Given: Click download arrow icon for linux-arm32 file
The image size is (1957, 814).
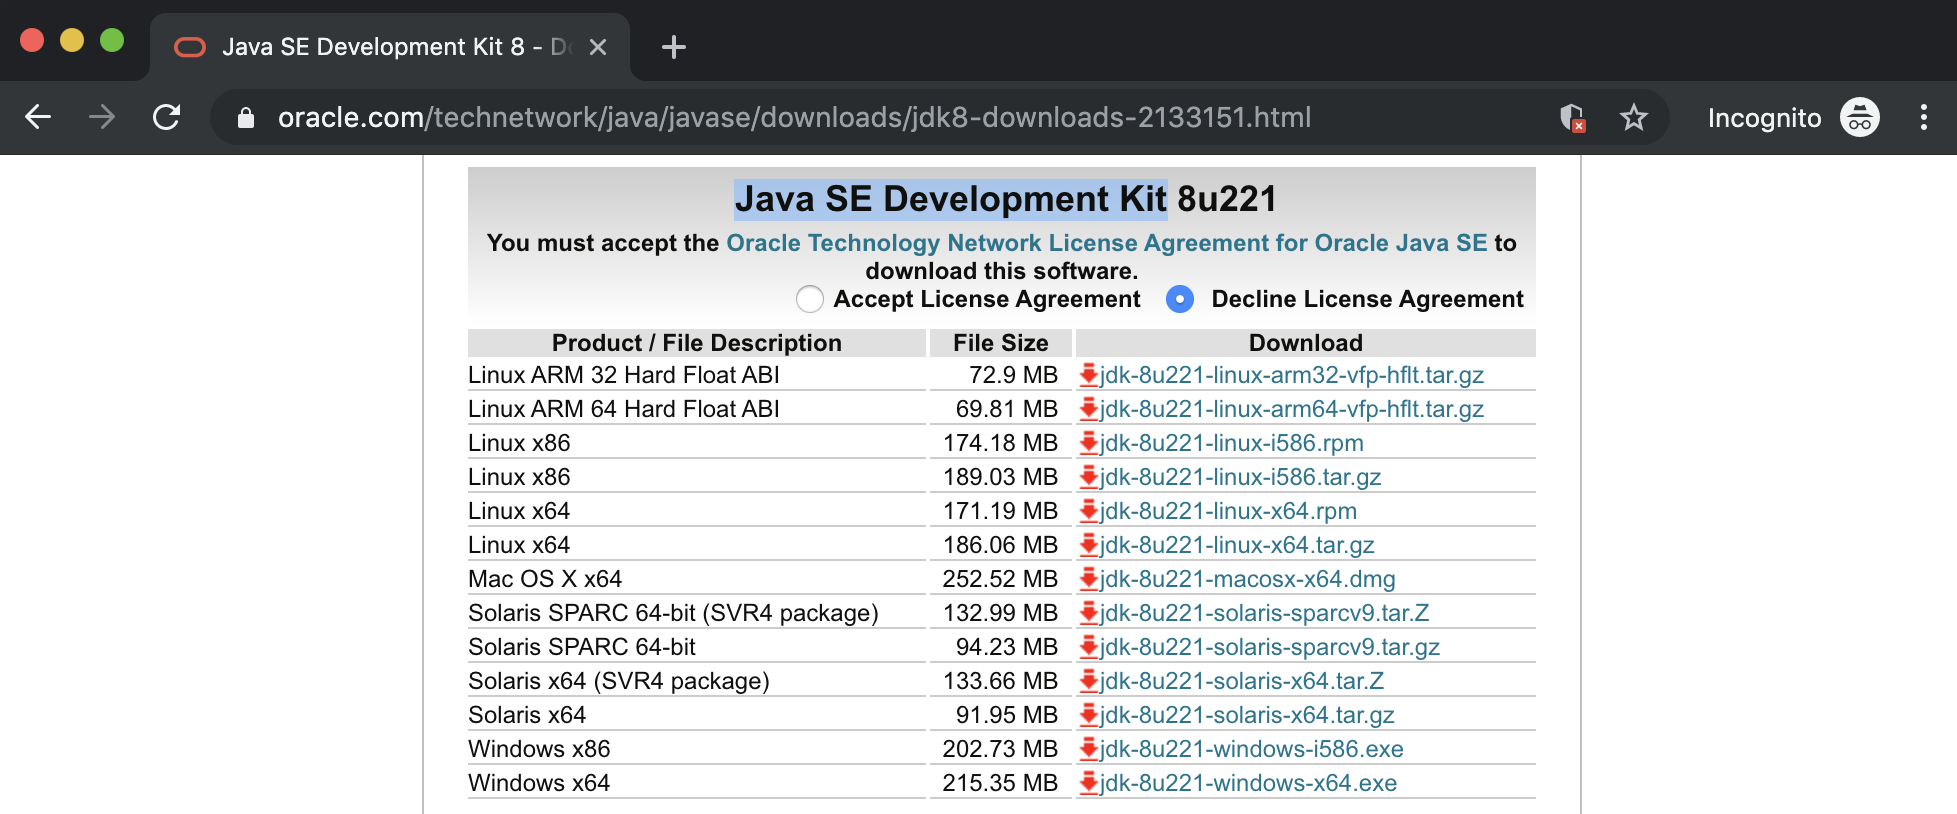Looking at the screenshot, I should (x=1089, y=375).
